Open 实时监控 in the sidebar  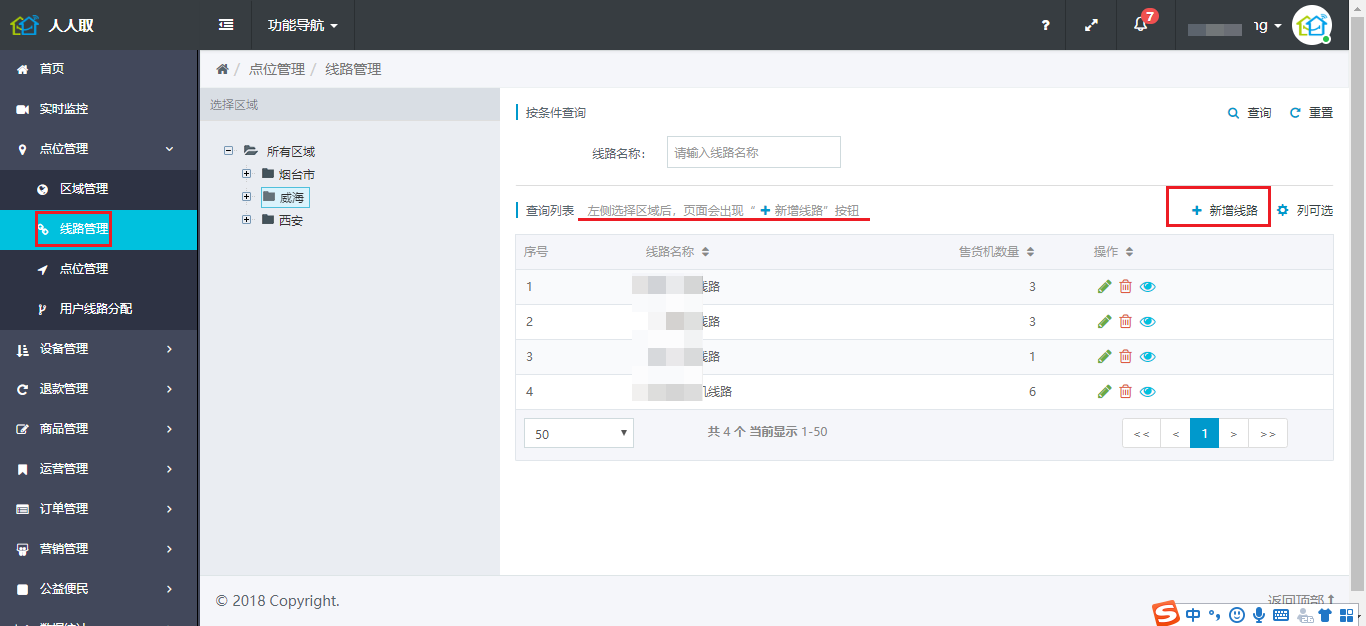coord(98,109)
